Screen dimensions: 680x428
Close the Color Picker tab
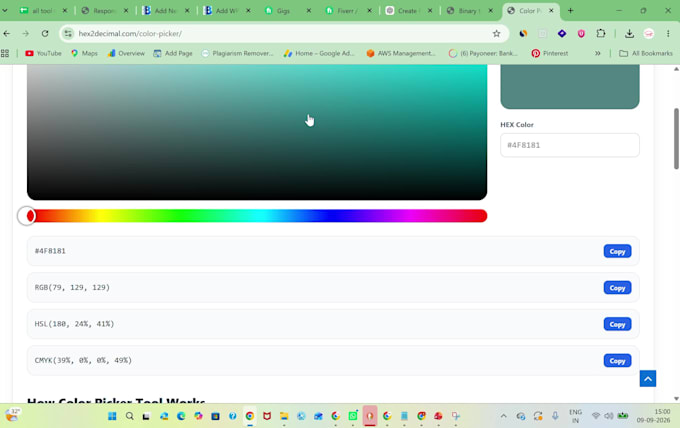coord(551,10)
